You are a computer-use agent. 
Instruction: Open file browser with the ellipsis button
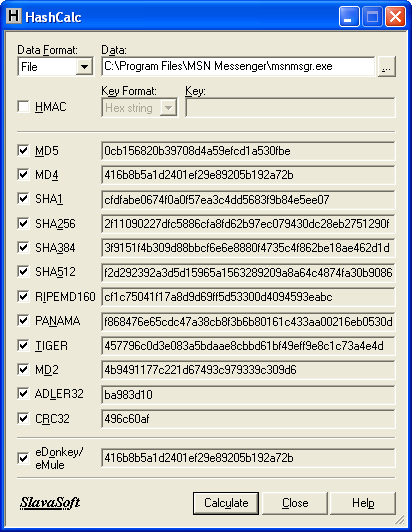click(x=387, y=66)
